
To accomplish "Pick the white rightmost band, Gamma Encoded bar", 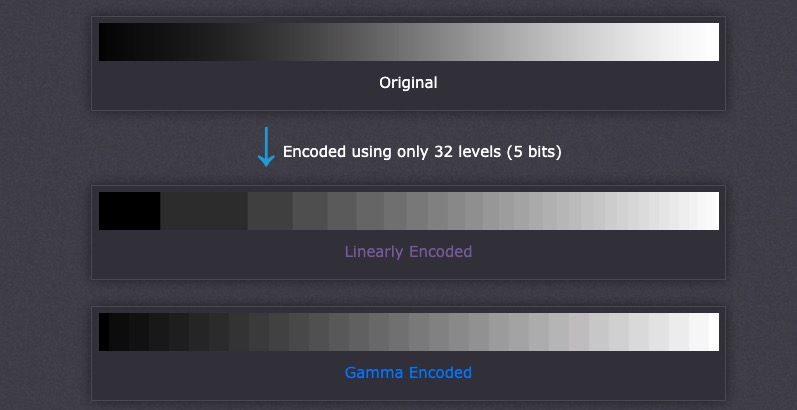I will point(713,332).
